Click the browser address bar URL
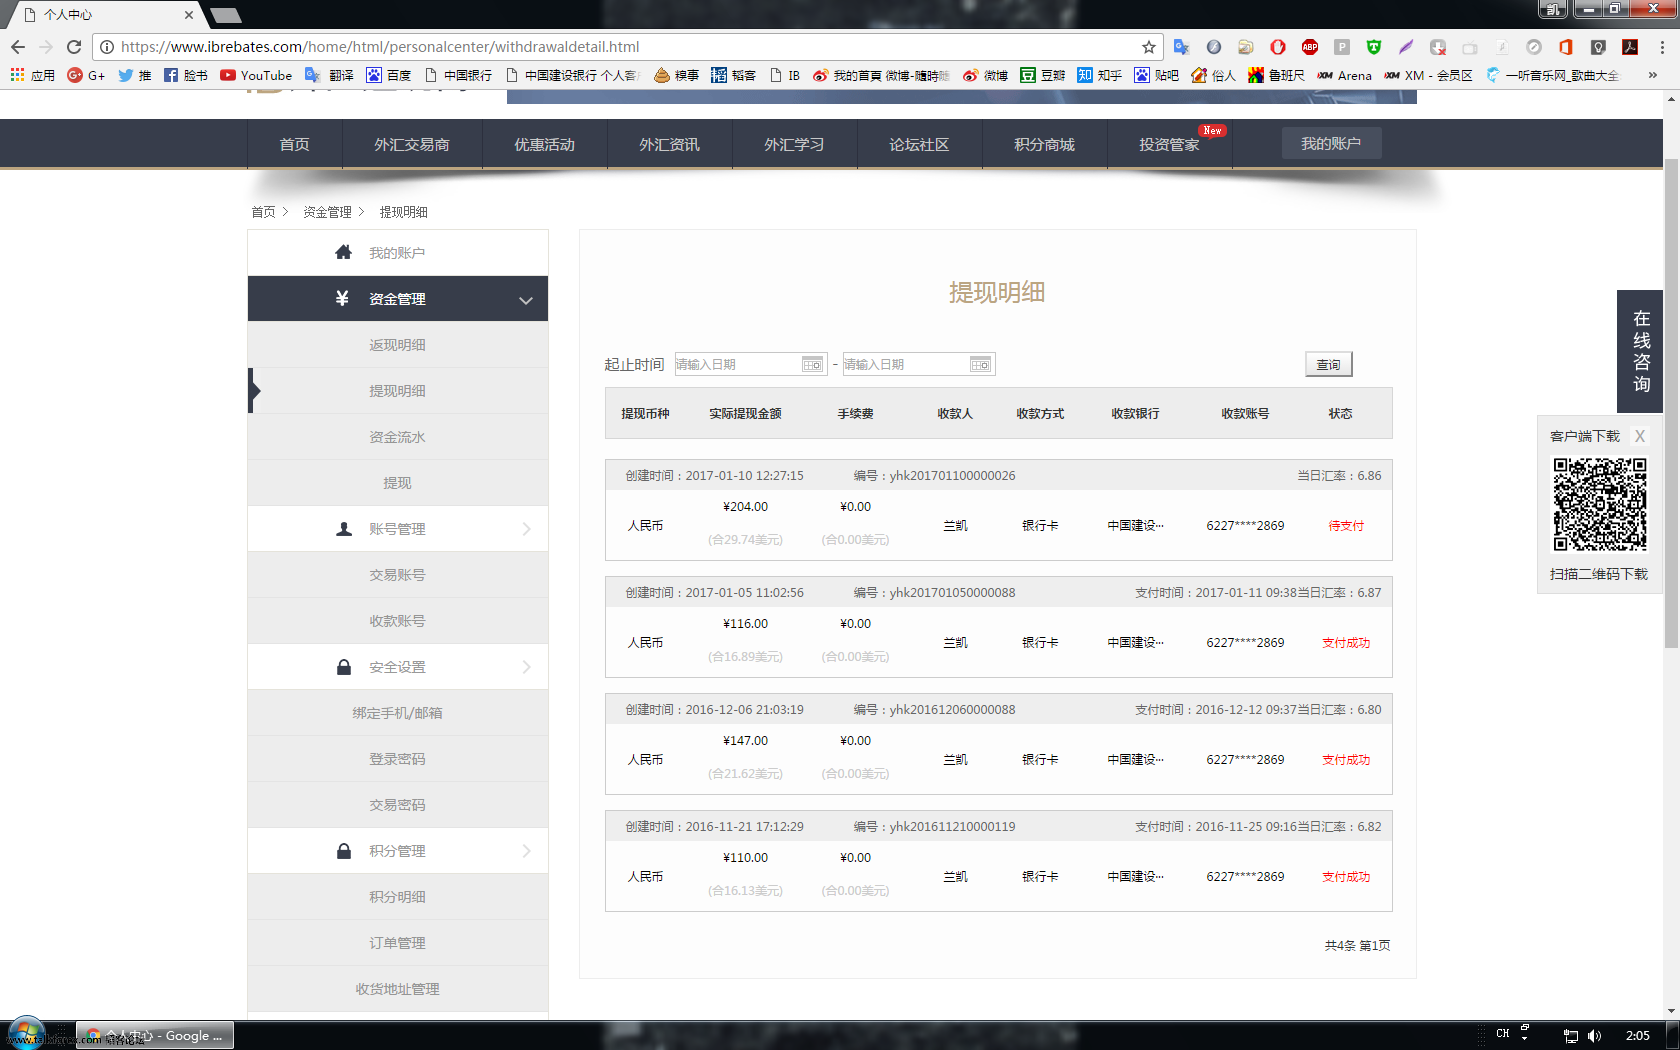This screenshot has height=1050, width=1680. 380,47
